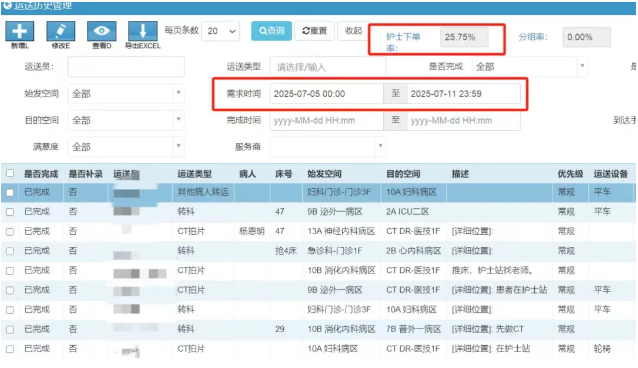Screen dimensions: 638x368
Task: Click the 导出EXCEL download arrow icon
Action: point(143,31)
